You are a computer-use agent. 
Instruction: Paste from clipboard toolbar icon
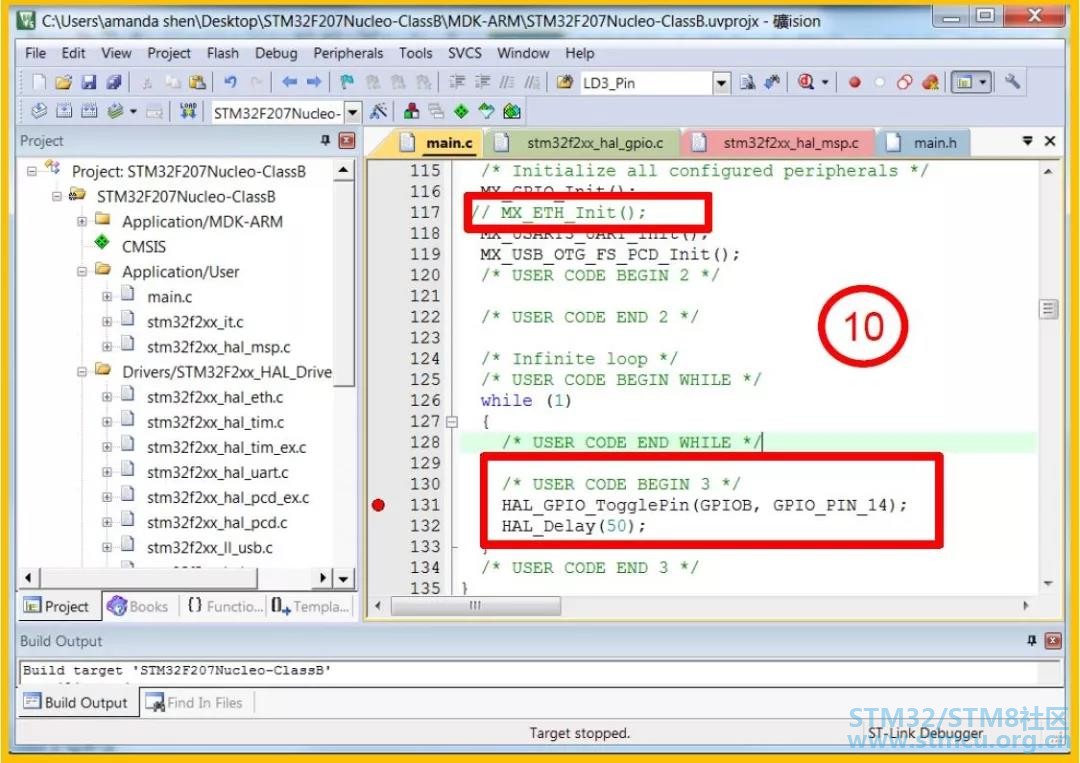197,83
